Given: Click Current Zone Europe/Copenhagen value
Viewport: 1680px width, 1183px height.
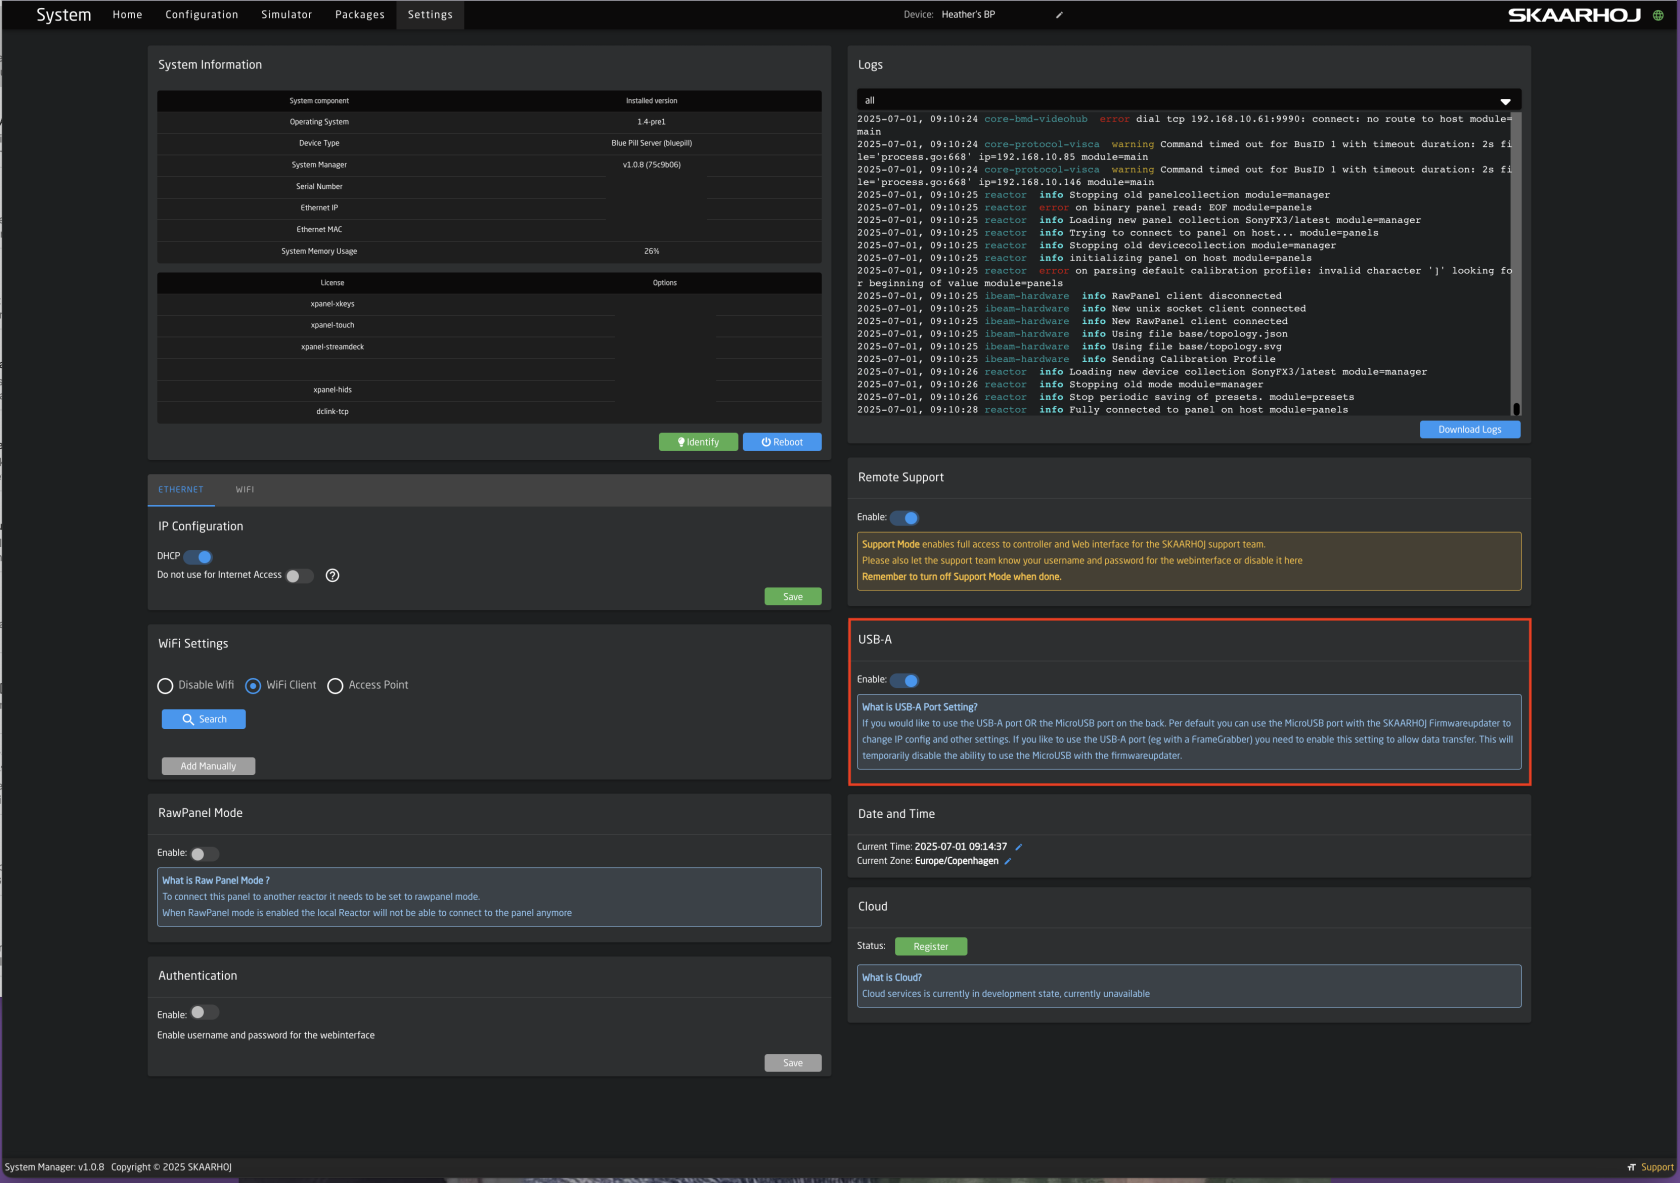Looking at the screenshot, I should click(957, 861).
